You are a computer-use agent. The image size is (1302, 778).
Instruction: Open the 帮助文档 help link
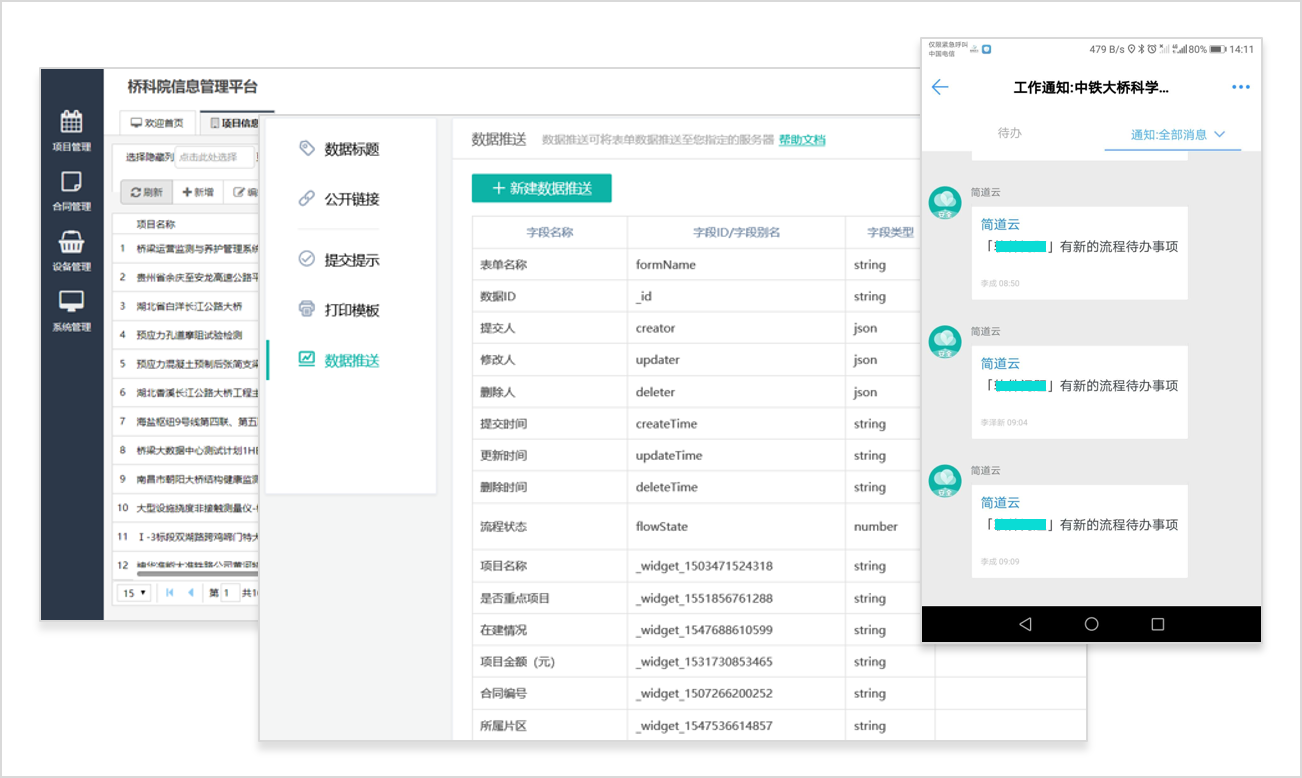tap(802, 140)
